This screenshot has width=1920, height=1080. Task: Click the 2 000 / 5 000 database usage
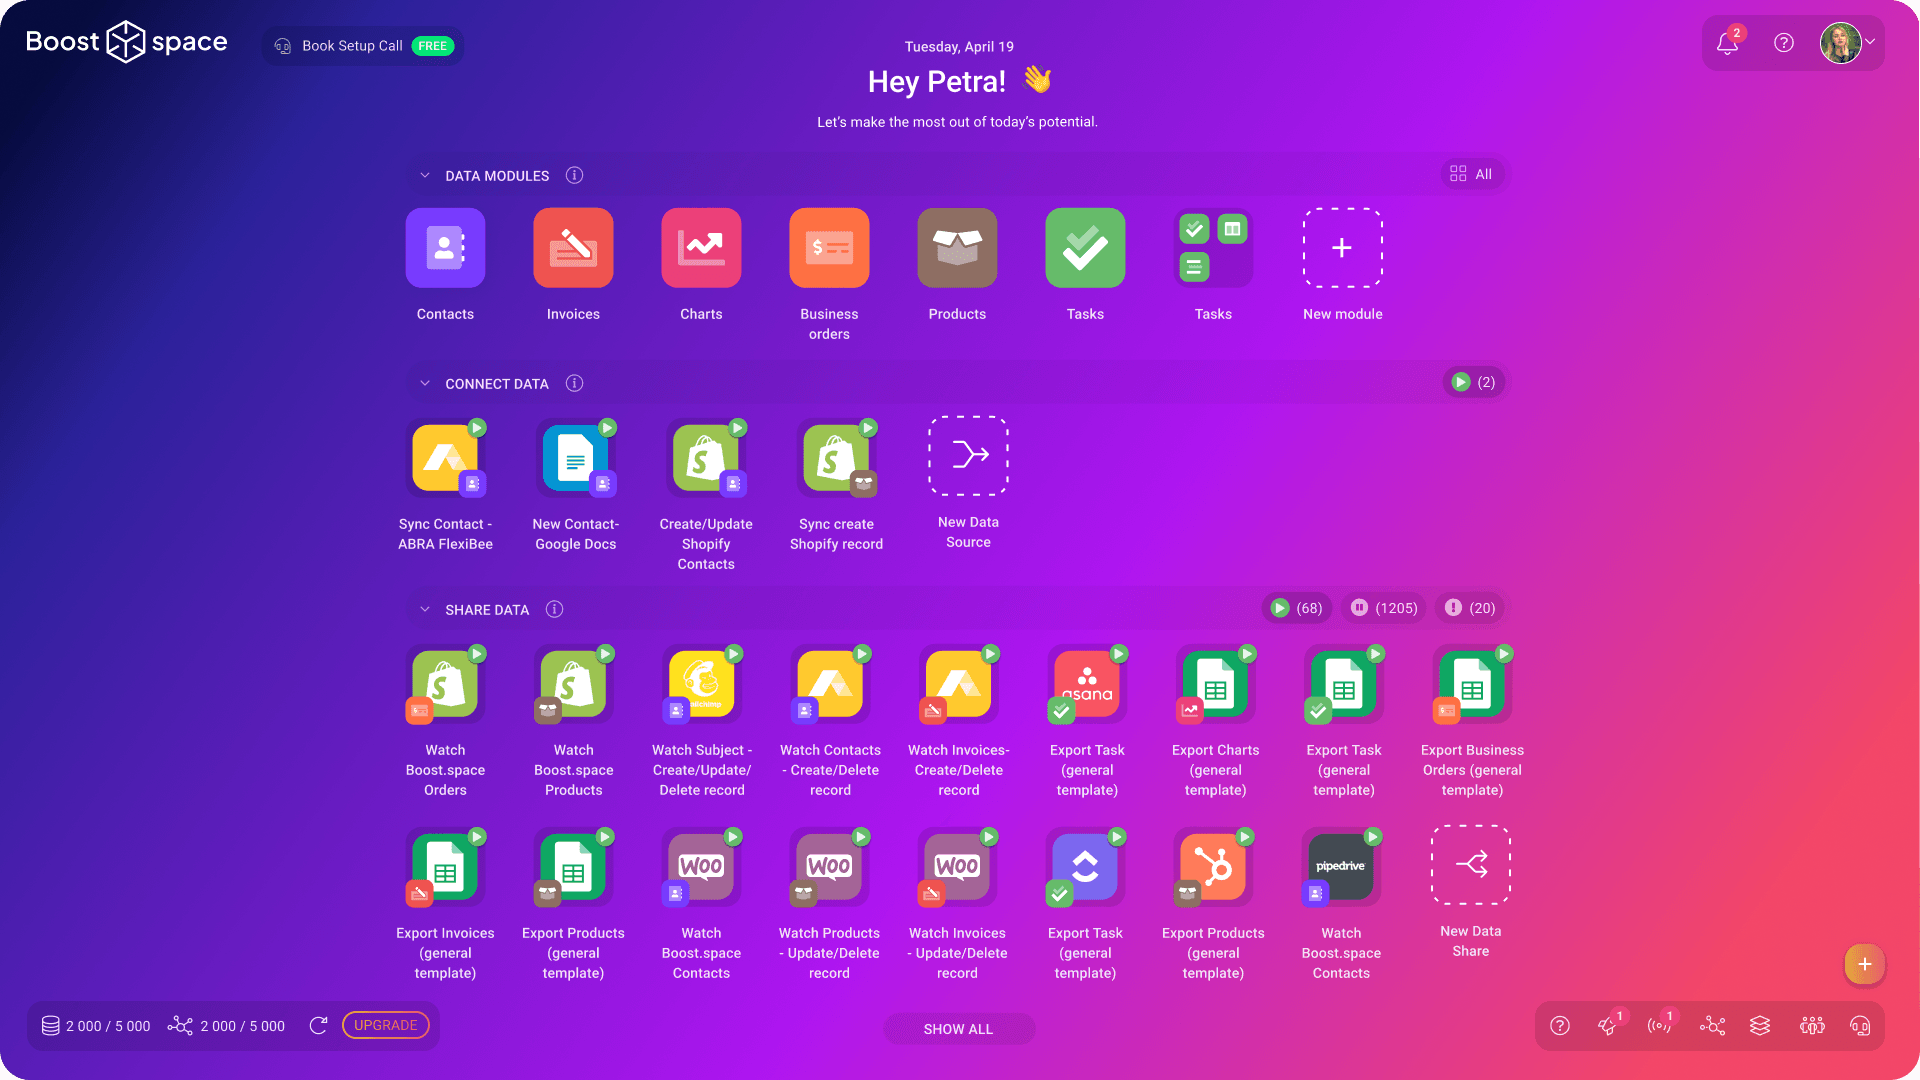(96, 1026)
